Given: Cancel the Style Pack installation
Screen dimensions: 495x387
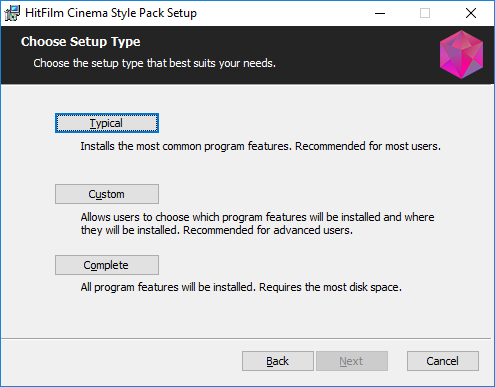Looking at the screenshot, I should click(443, 361).
